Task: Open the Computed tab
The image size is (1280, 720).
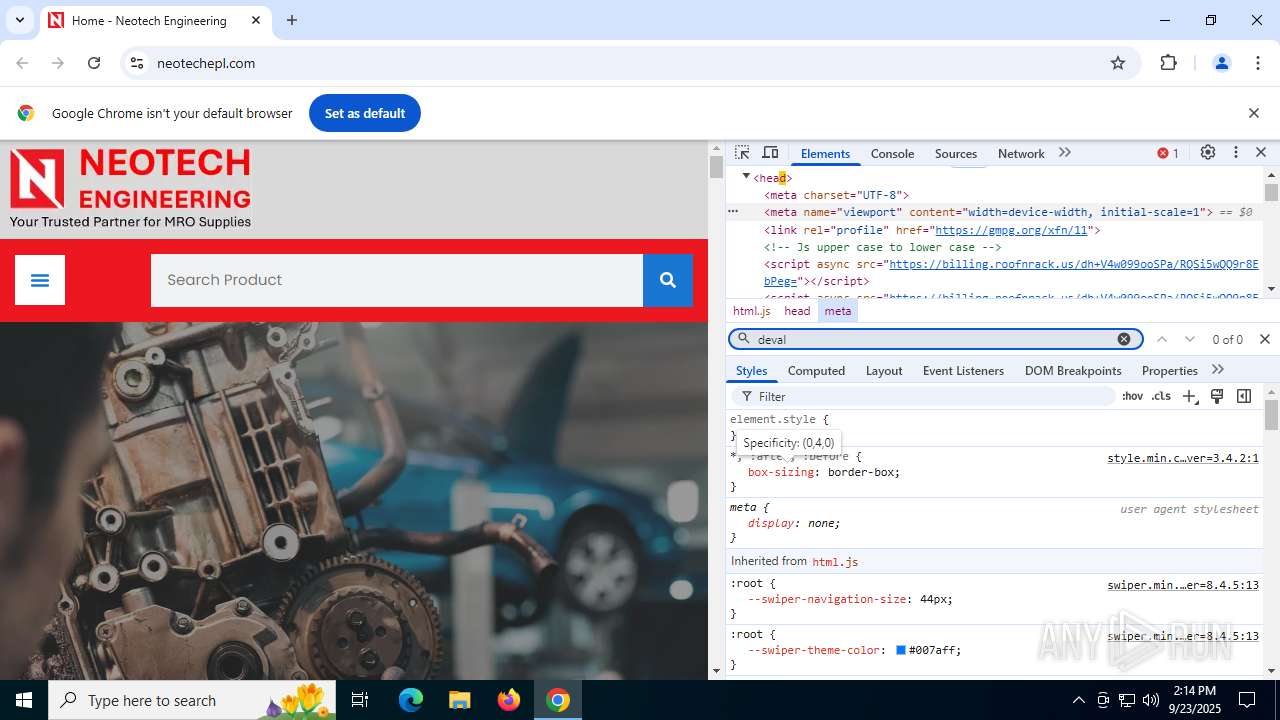Action: [816, 371]
